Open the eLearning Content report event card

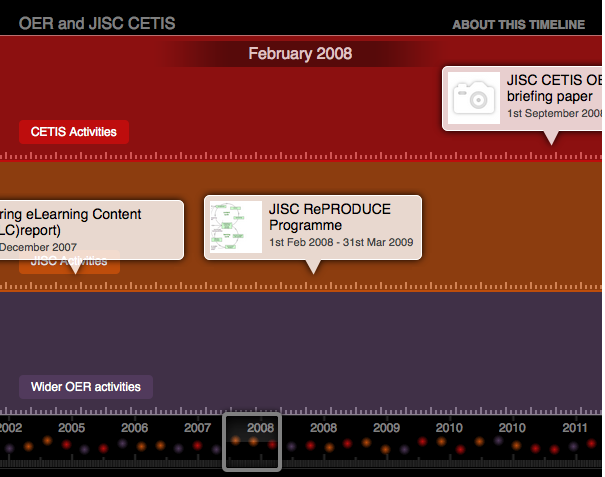pos(91,230)
